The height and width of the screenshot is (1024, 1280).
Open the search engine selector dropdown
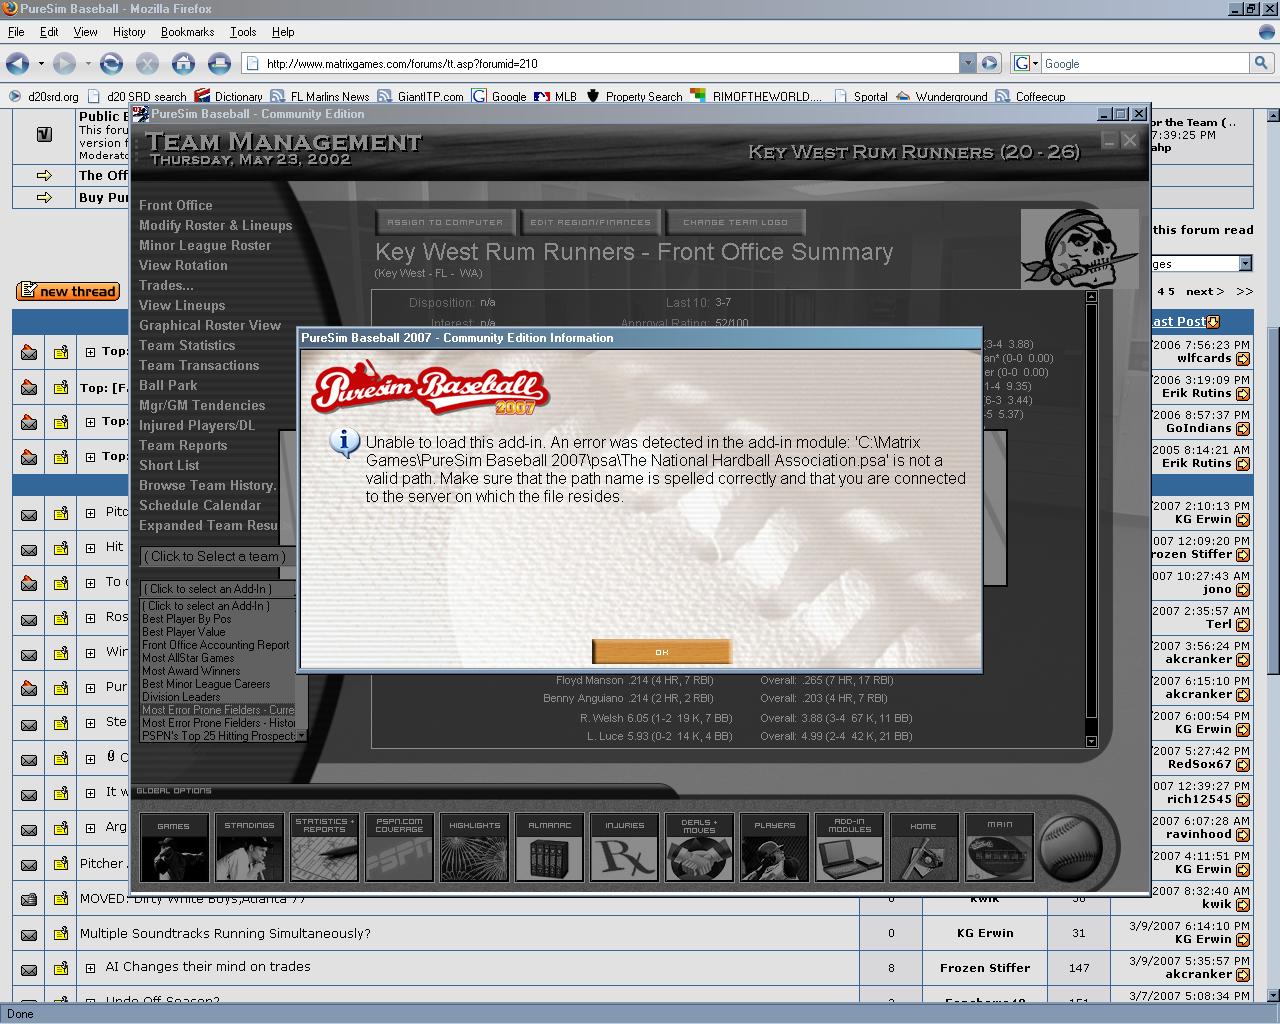tap(1026, 63)
